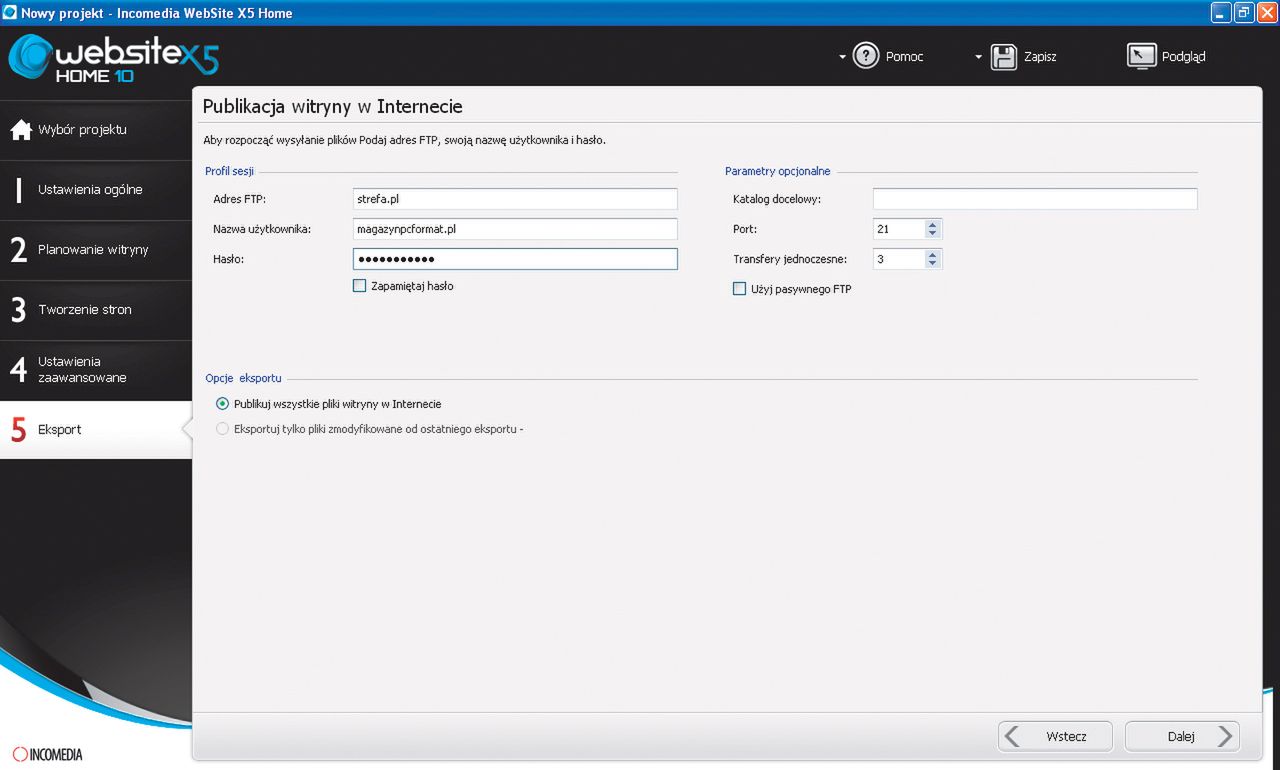The image size is (1280, 770).
Task: Click the Katalog docelowy input field
Action: (1035, 199)
